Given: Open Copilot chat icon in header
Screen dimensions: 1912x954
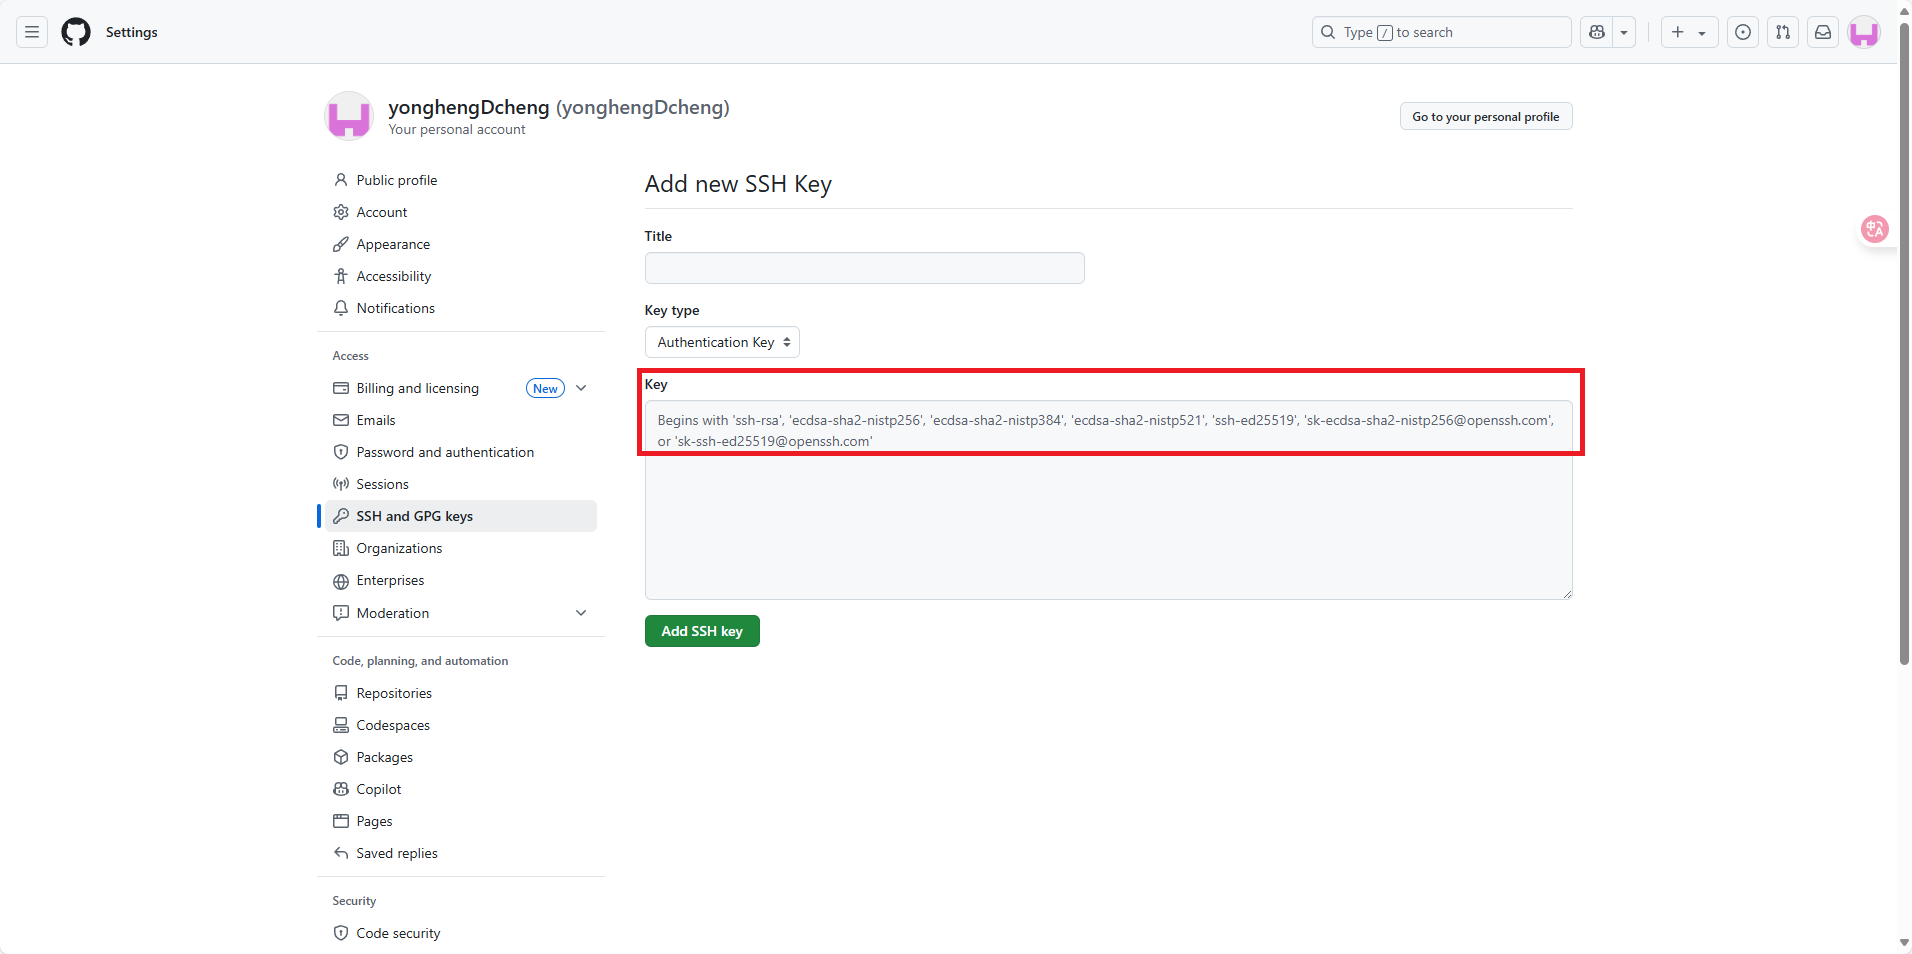Looking at the screenshot, I should tap(1597, 32).
